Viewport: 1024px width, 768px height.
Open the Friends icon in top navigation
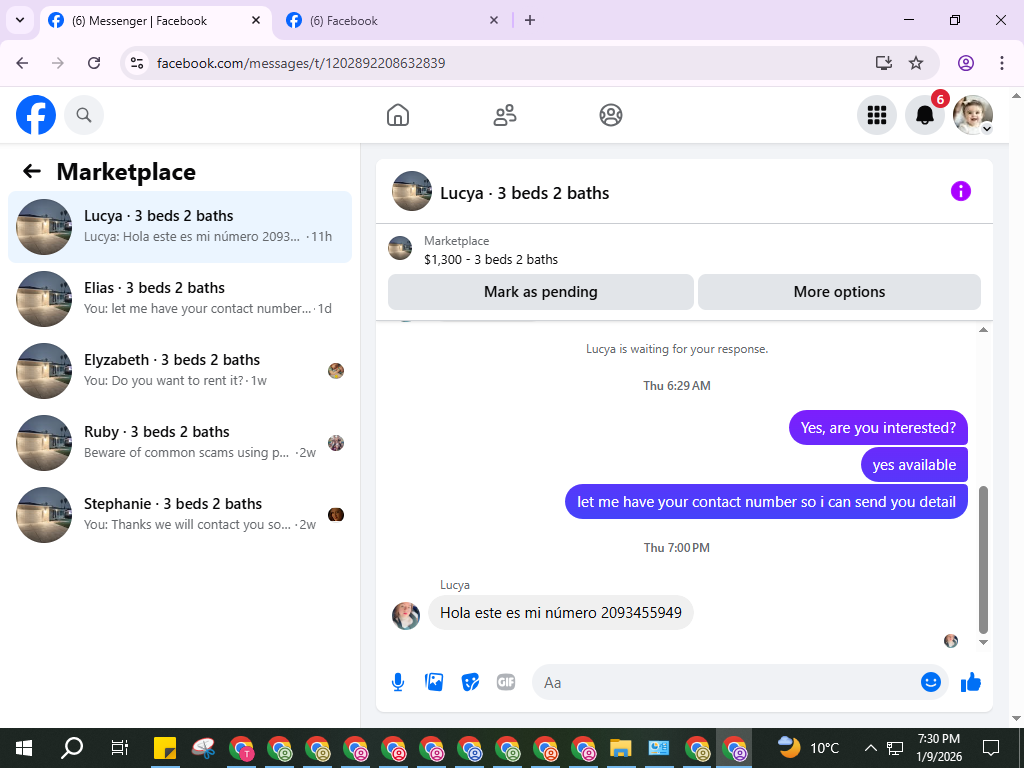coord(504,115)
